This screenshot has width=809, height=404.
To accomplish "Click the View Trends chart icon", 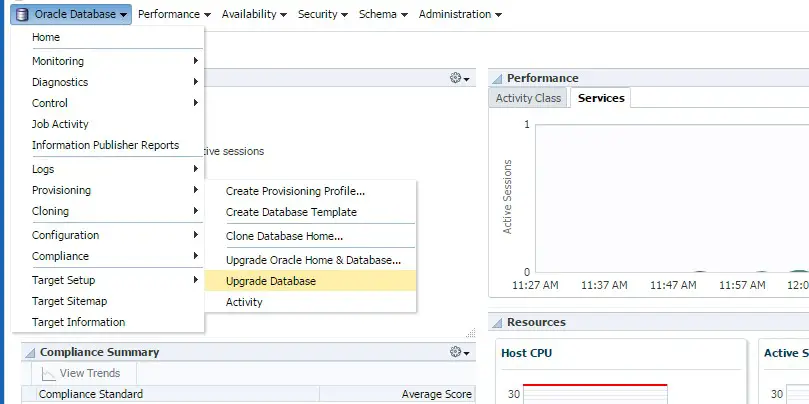I will click(48, 374).
